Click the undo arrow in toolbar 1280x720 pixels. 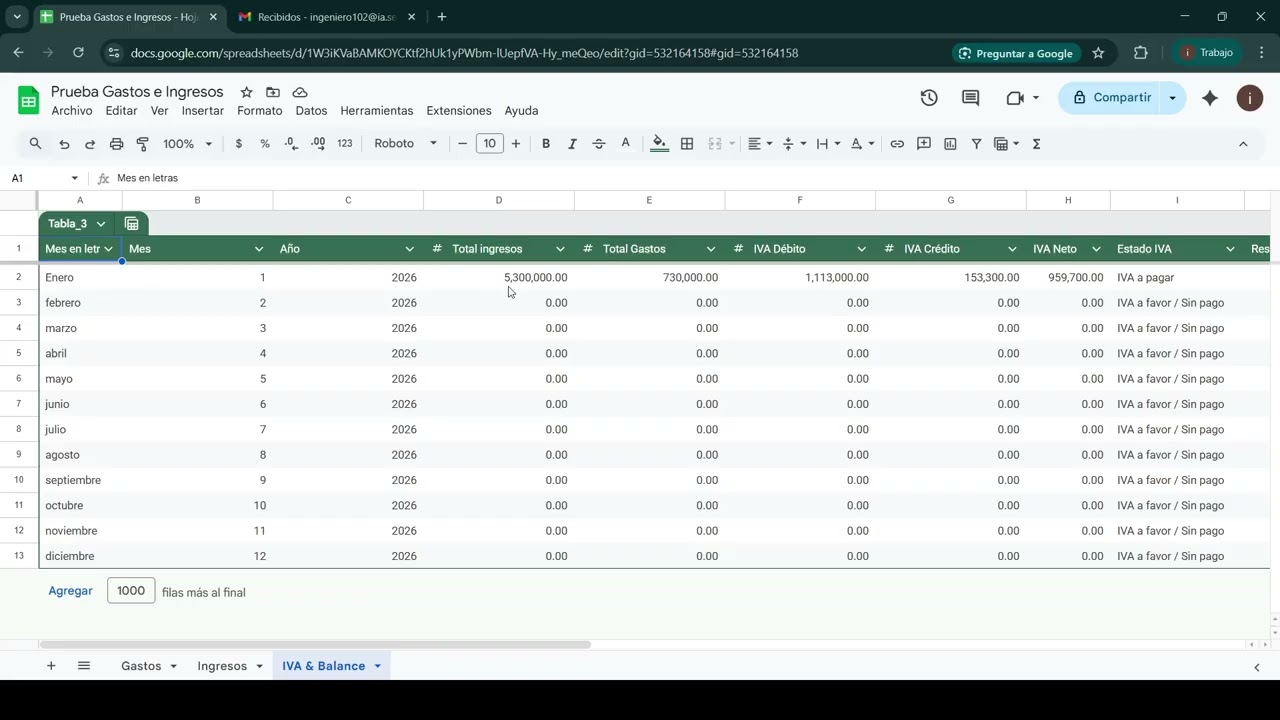(x=64, y=144)
